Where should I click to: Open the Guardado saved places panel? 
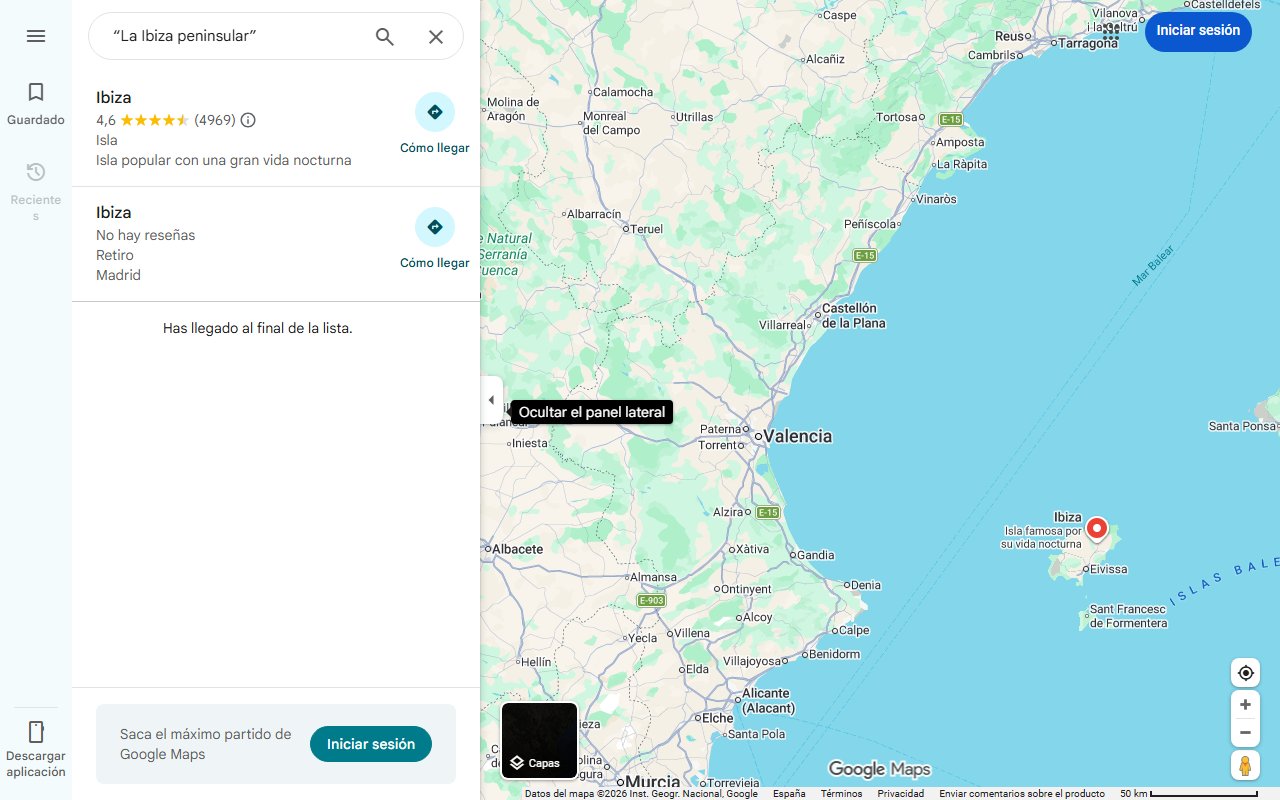coord(36,104)
